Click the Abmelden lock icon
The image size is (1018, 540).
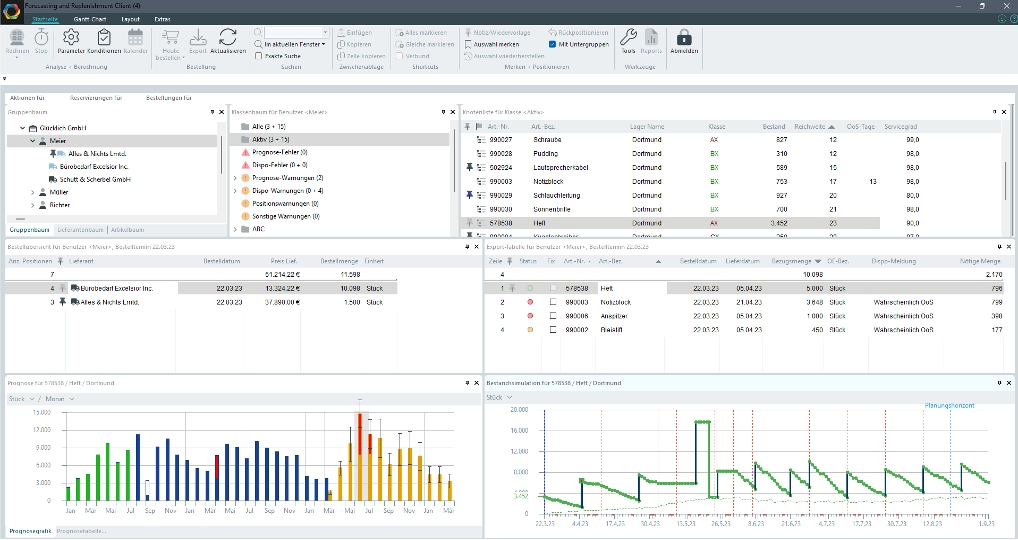pos(685,37)
